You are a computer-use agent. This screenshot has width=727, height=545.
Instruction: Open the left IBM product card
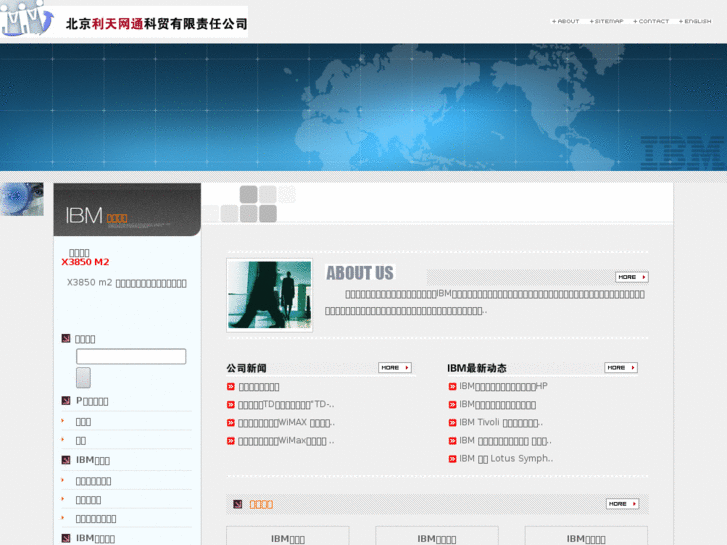pos(287,536)
